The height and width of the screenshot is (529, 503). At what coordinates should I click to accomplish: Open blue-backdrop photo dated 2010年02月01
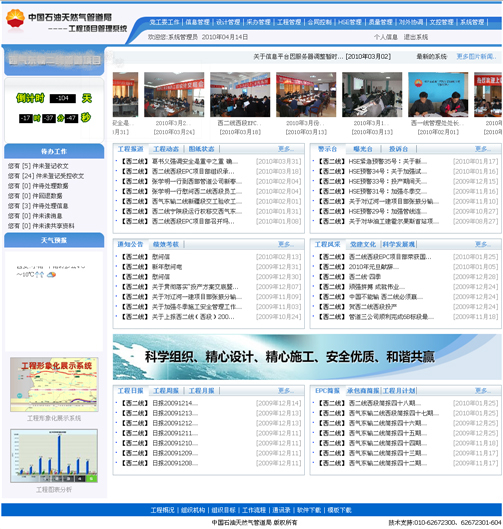(438, 94)
